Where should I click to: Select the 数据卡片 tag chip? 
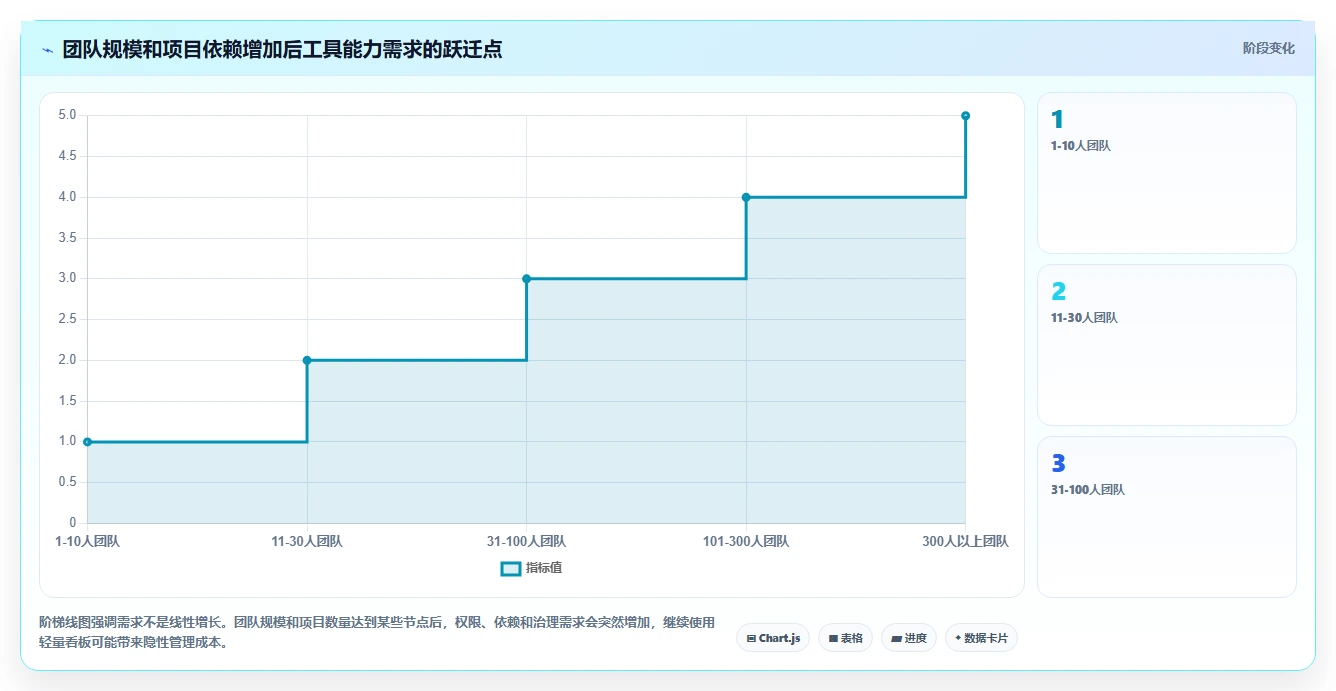pyautogui.click(x=981, y=638)
